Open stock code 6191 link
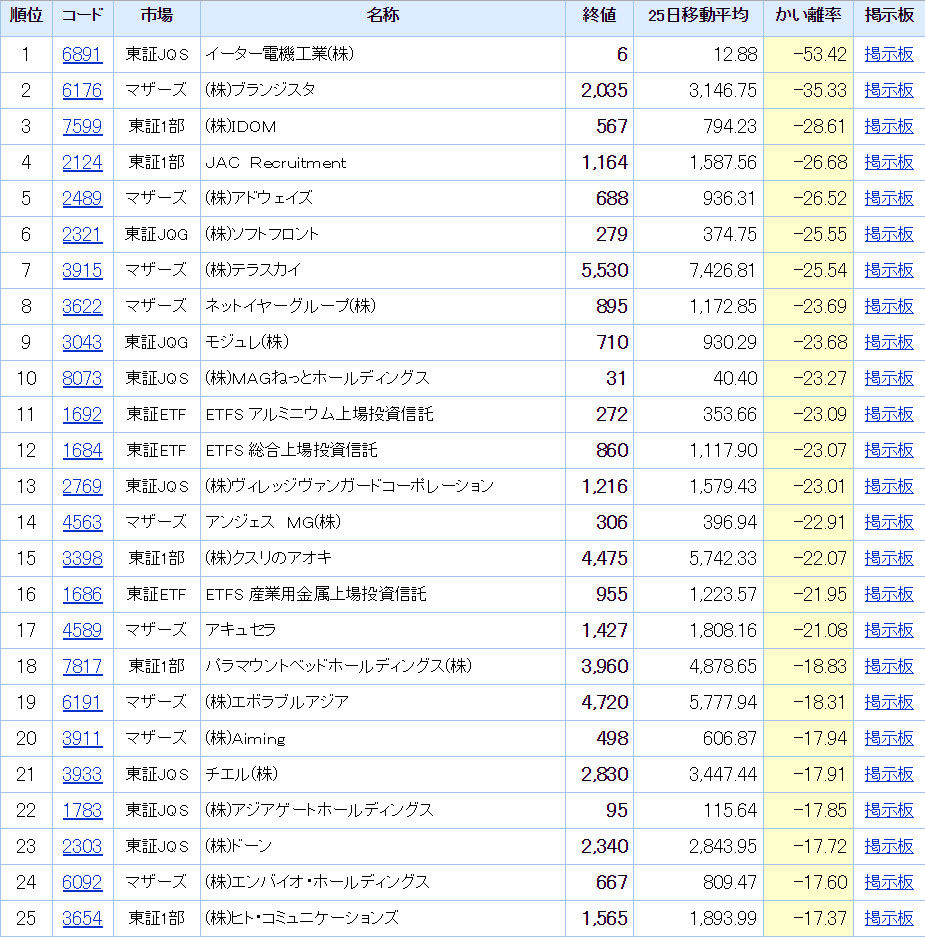This screenshot has width=925, height=937. click(82, 702)
